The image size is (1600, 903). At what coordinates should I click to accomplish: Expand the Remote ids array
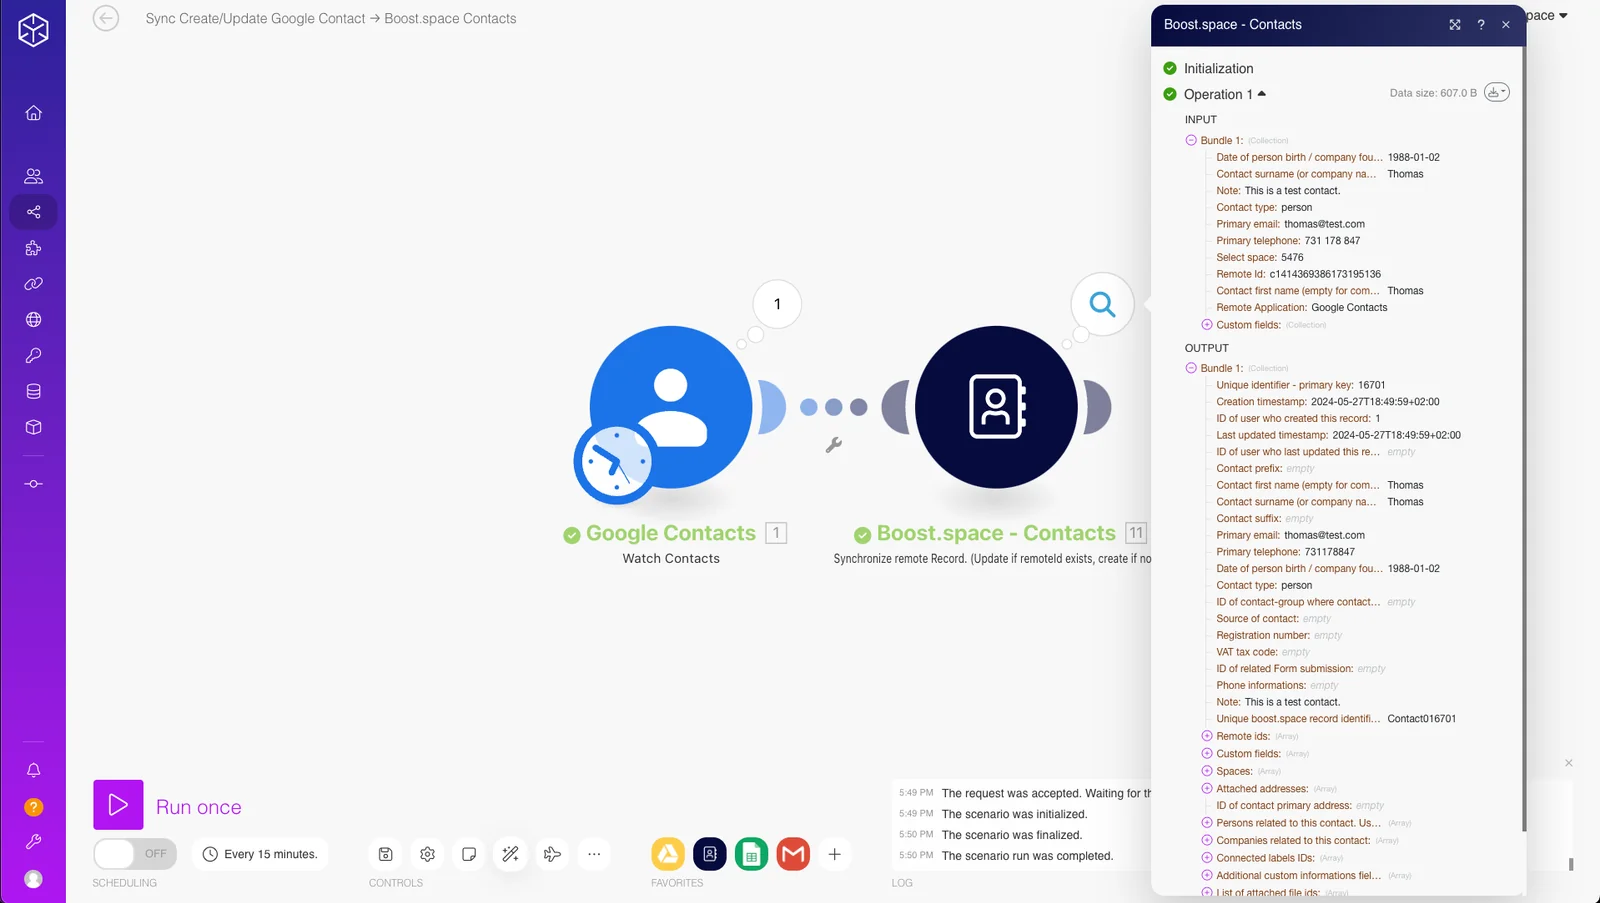point(1207,736)
